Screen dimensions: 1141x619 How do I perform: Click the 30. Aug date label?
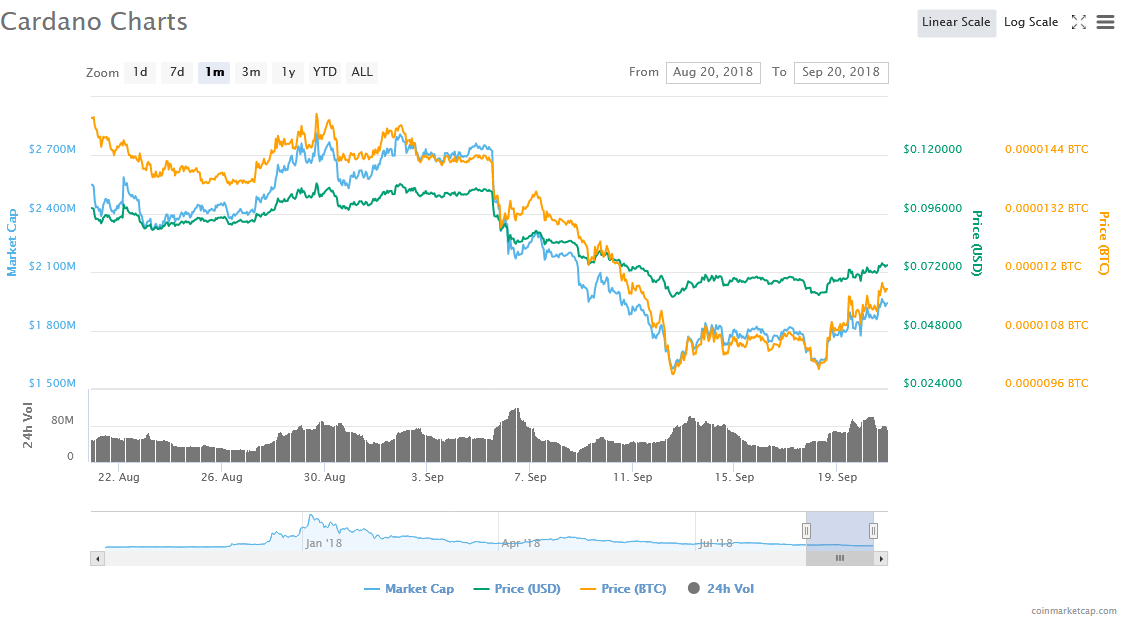point(325,477)
